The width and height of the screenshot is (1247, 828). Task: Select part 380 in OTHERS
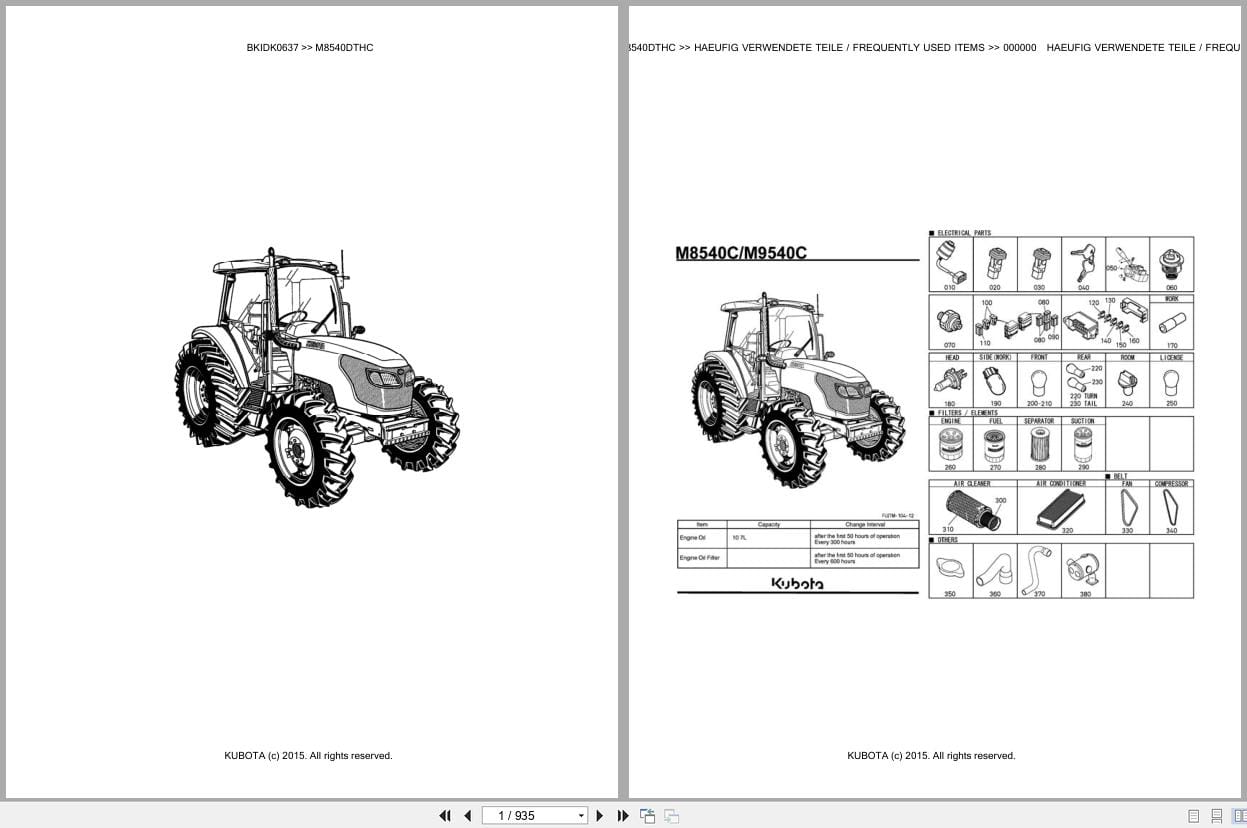tap(1083, 571)
